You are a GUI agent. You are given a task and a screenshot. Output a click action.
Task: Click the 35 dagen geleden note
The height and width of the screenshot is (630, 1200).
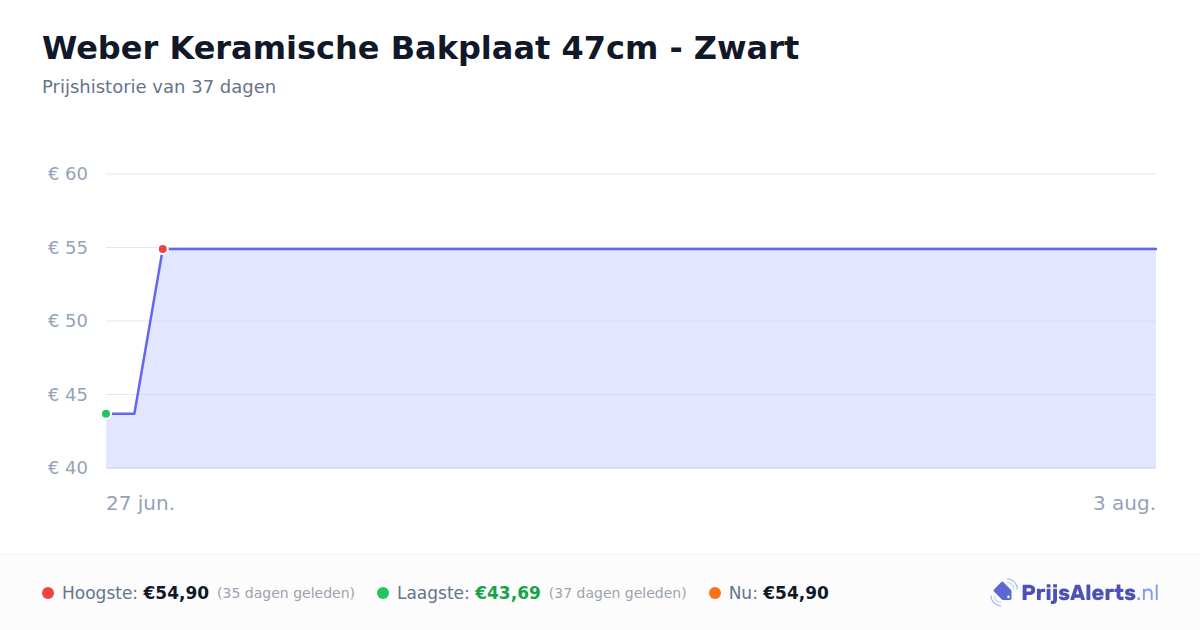click(x=286, y=593)
